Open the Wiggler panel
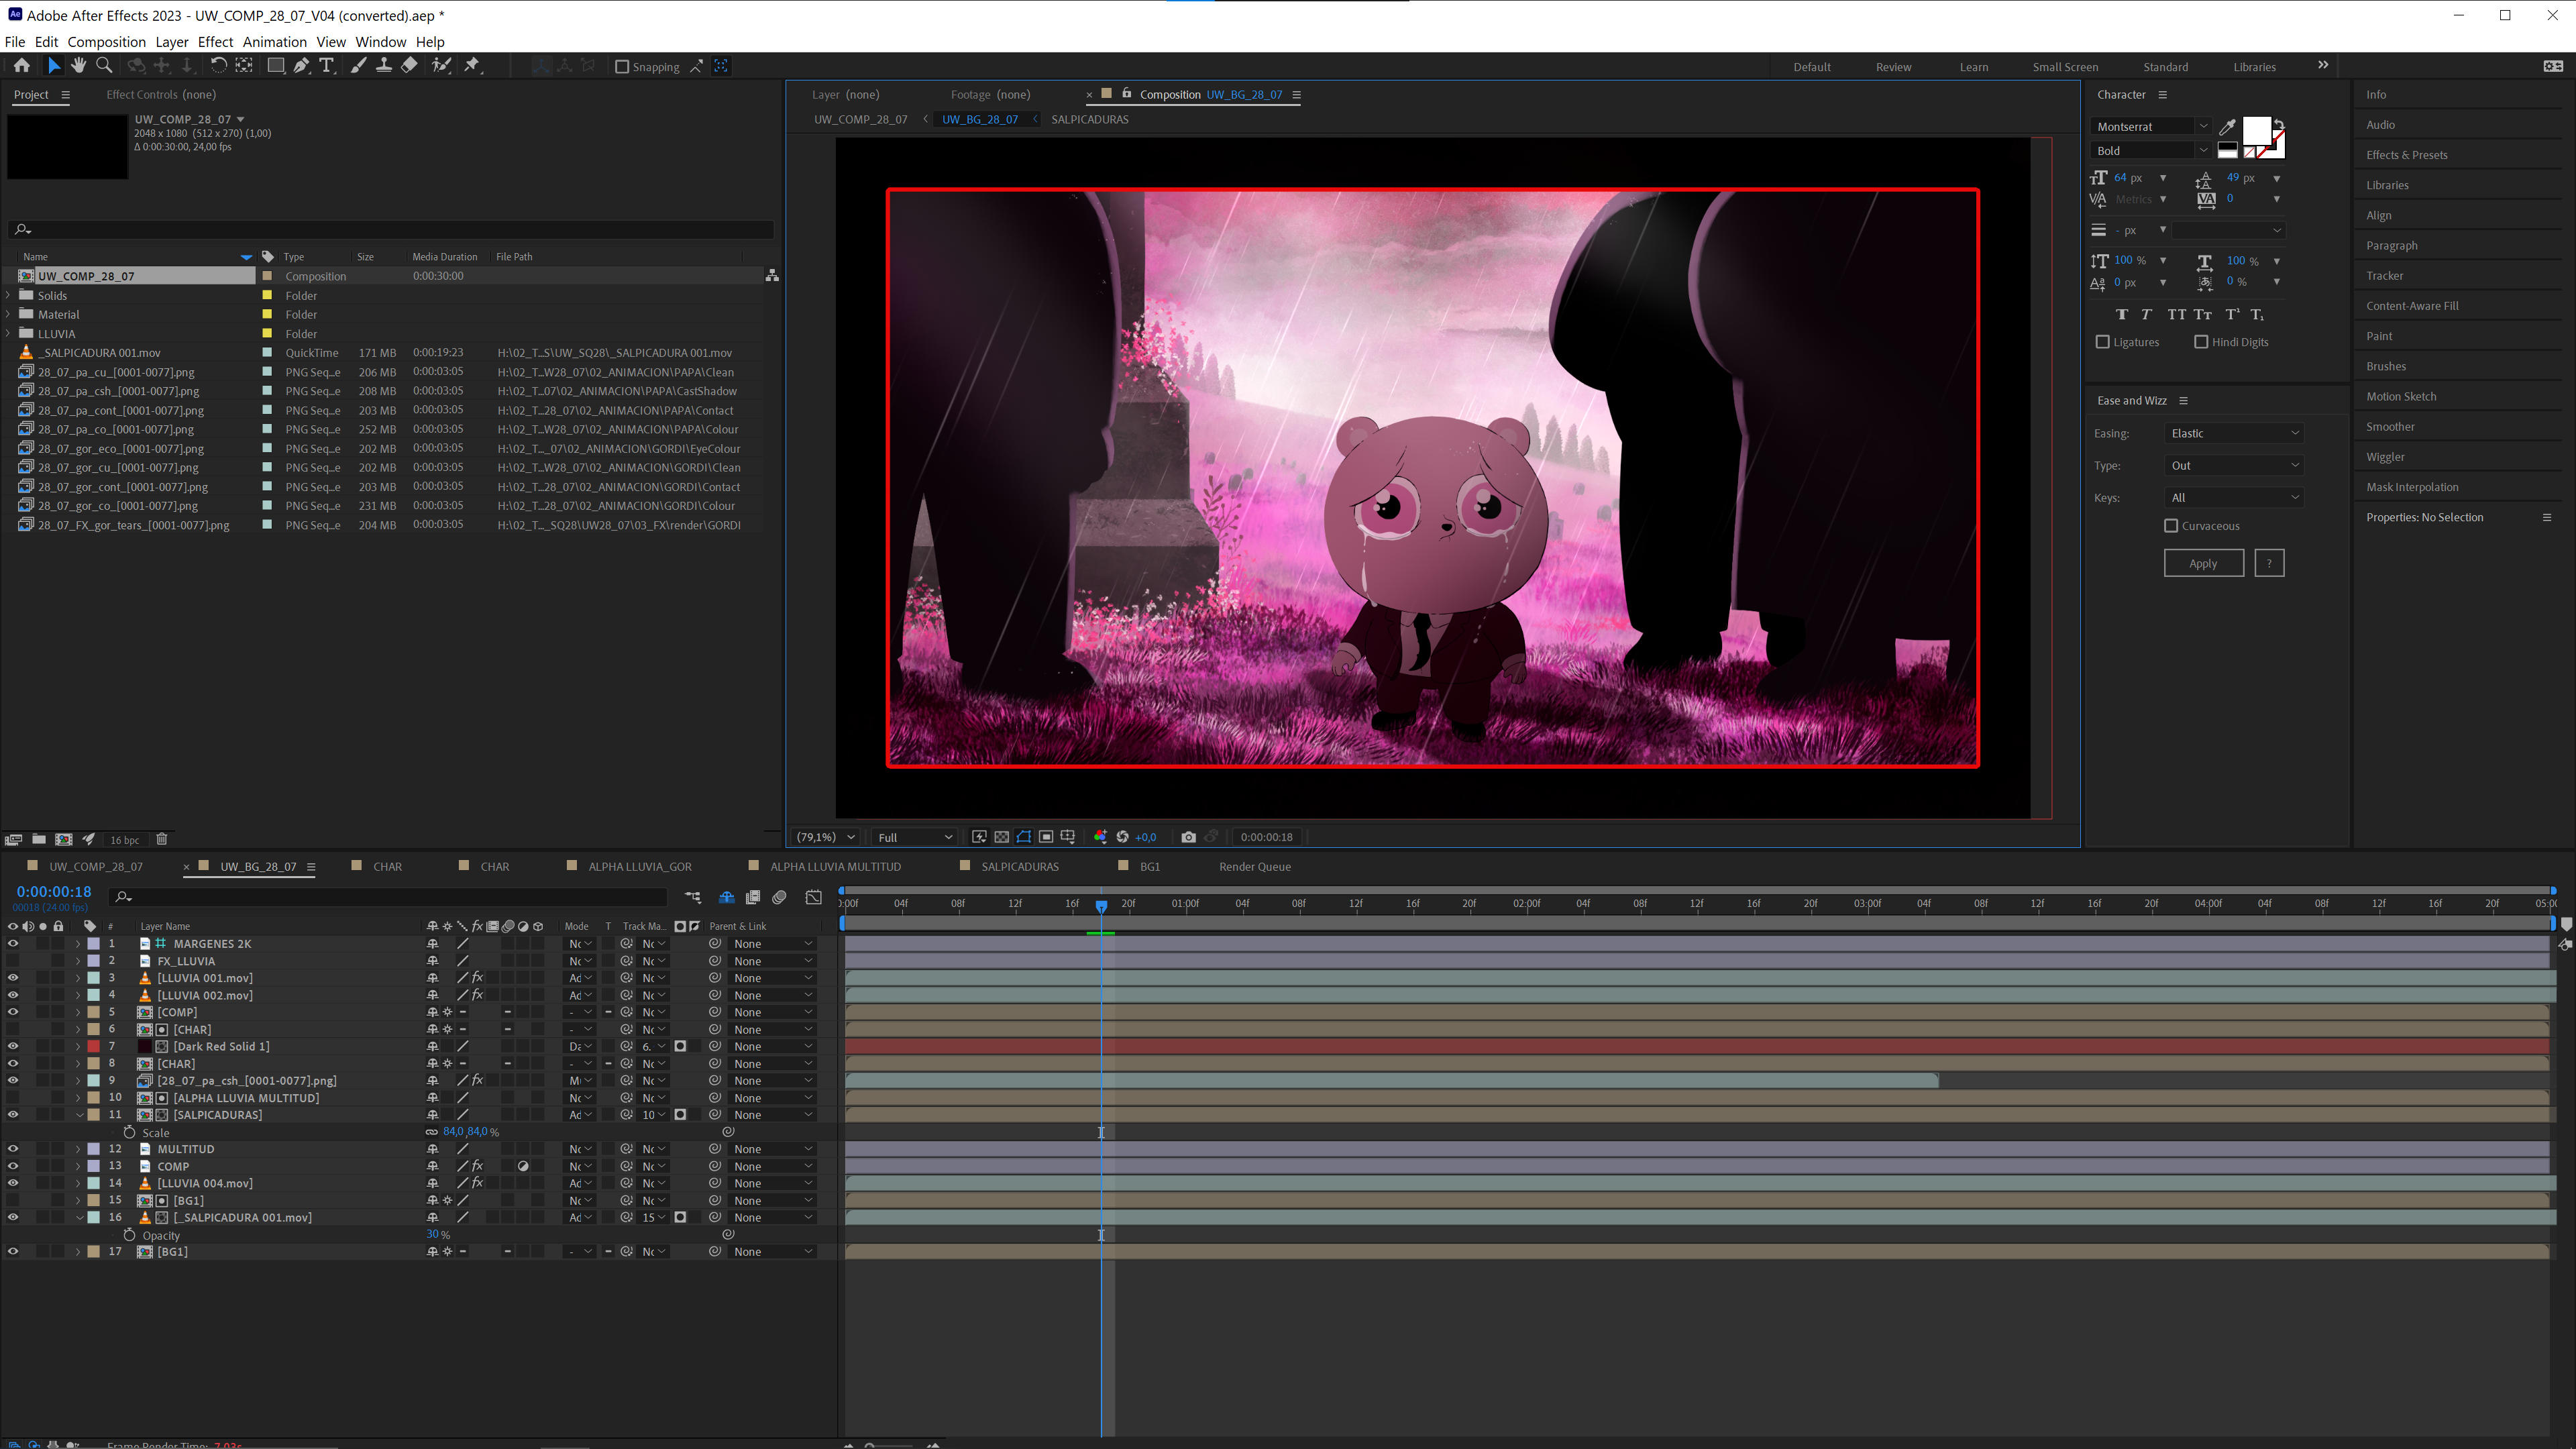The width and height of the screenshot is (2576, 1449). (x=2385, y=457)
